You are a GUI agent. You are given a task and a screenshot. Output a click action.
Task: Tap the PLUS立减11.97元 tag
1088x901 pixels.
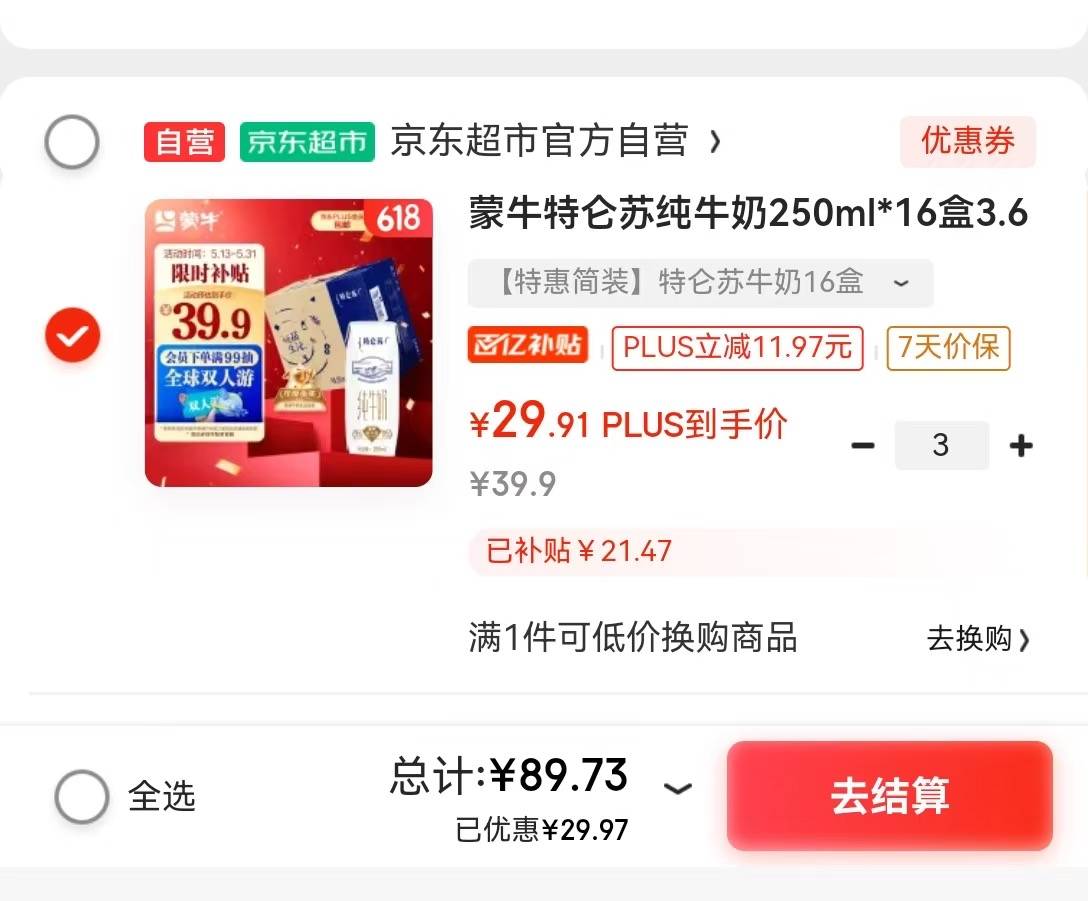click(737, 348)
